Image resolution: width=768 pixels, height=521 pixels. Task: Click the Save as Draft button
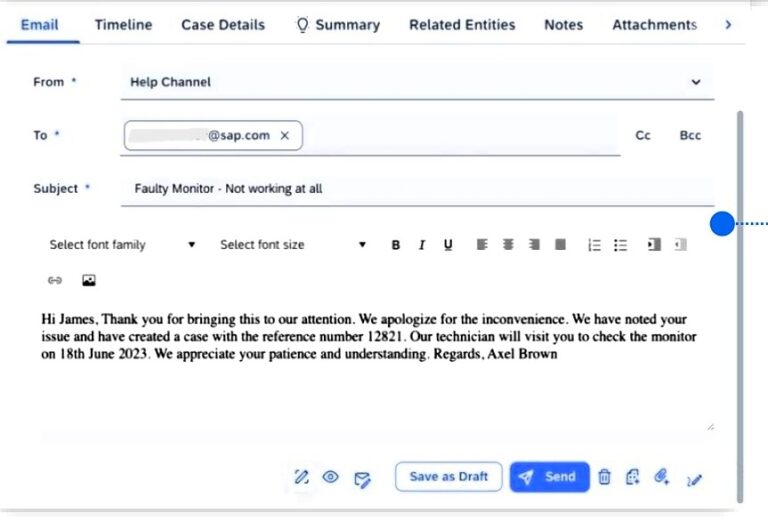click(x=449, y=477)
